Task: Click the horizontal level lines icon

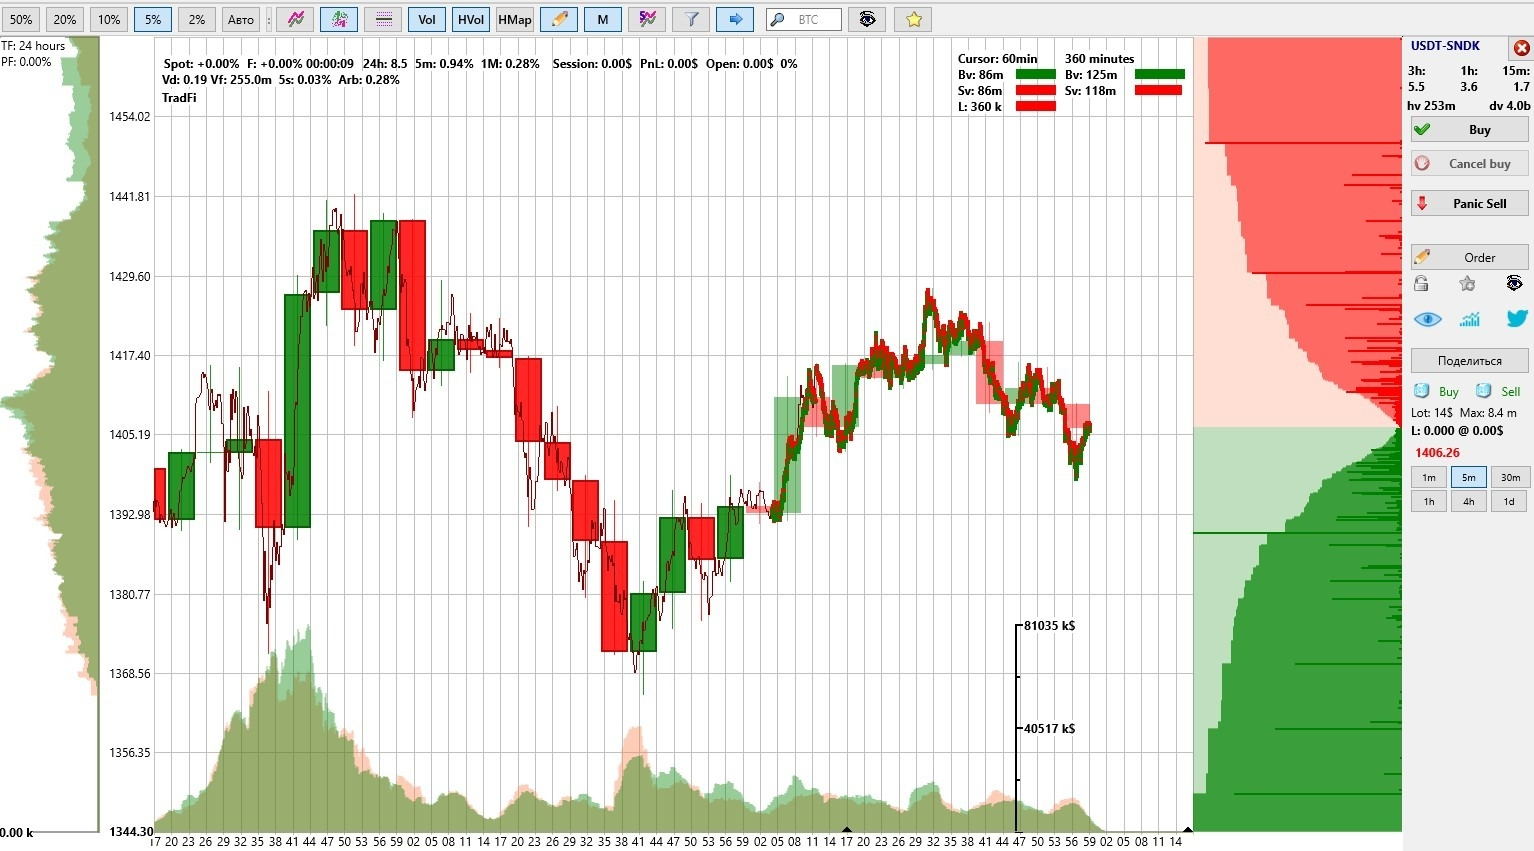Action: 383,19
